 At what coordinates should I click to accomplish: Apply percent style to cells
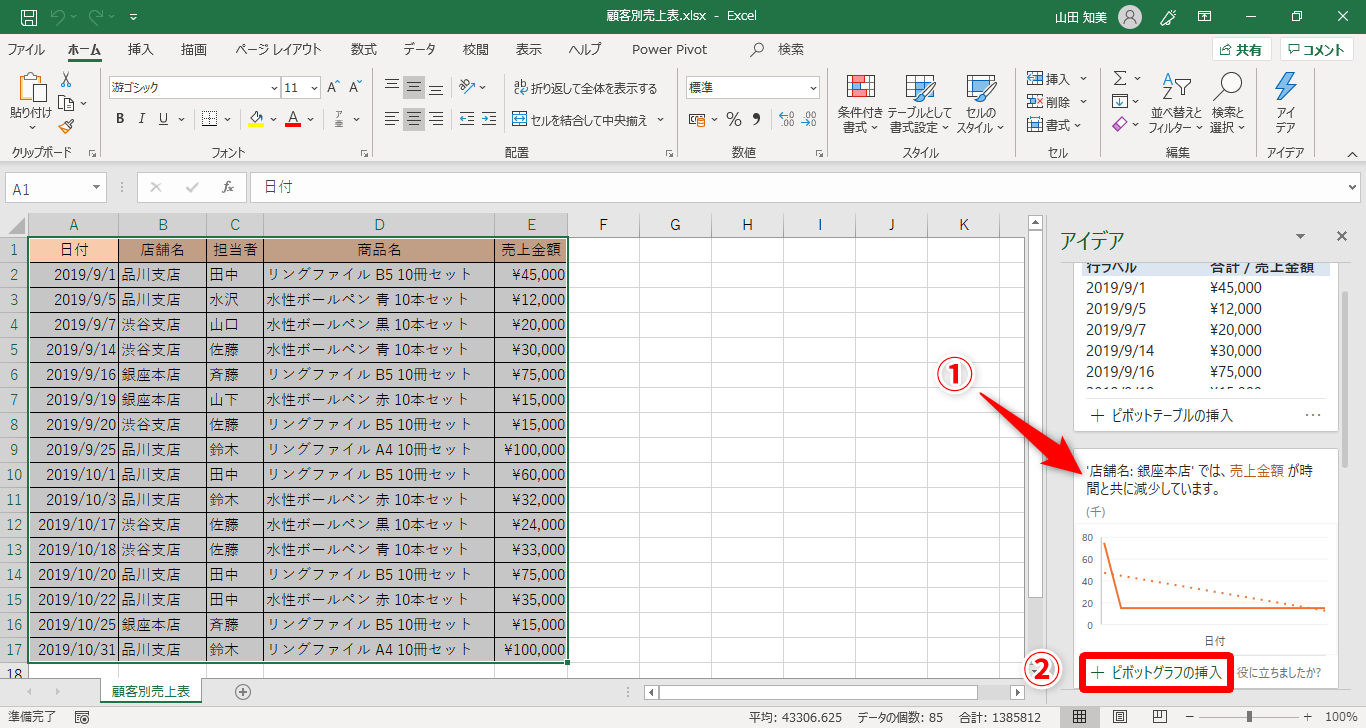click(733, 120)
